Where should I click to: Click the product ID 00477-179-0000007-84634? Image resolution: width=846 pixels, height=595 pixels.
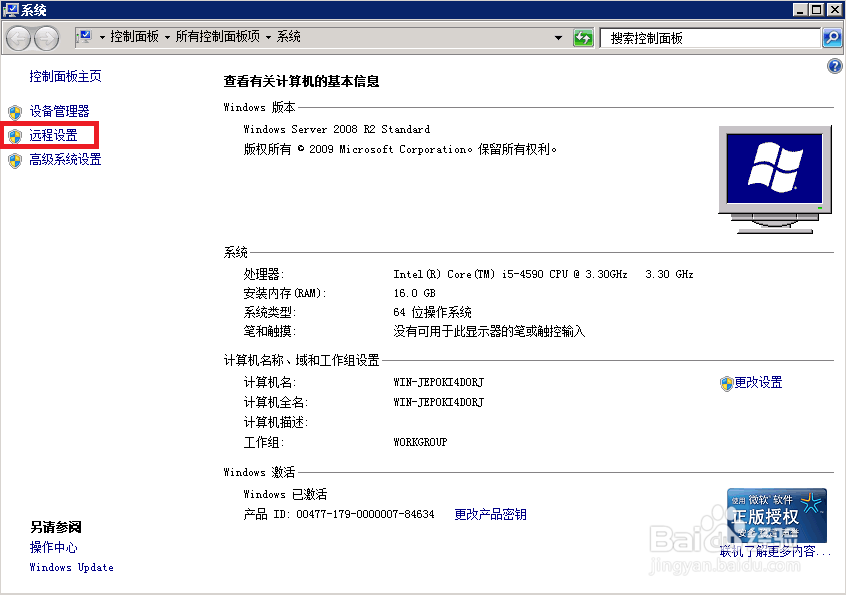pyautogui.click(x=365, y=514)
